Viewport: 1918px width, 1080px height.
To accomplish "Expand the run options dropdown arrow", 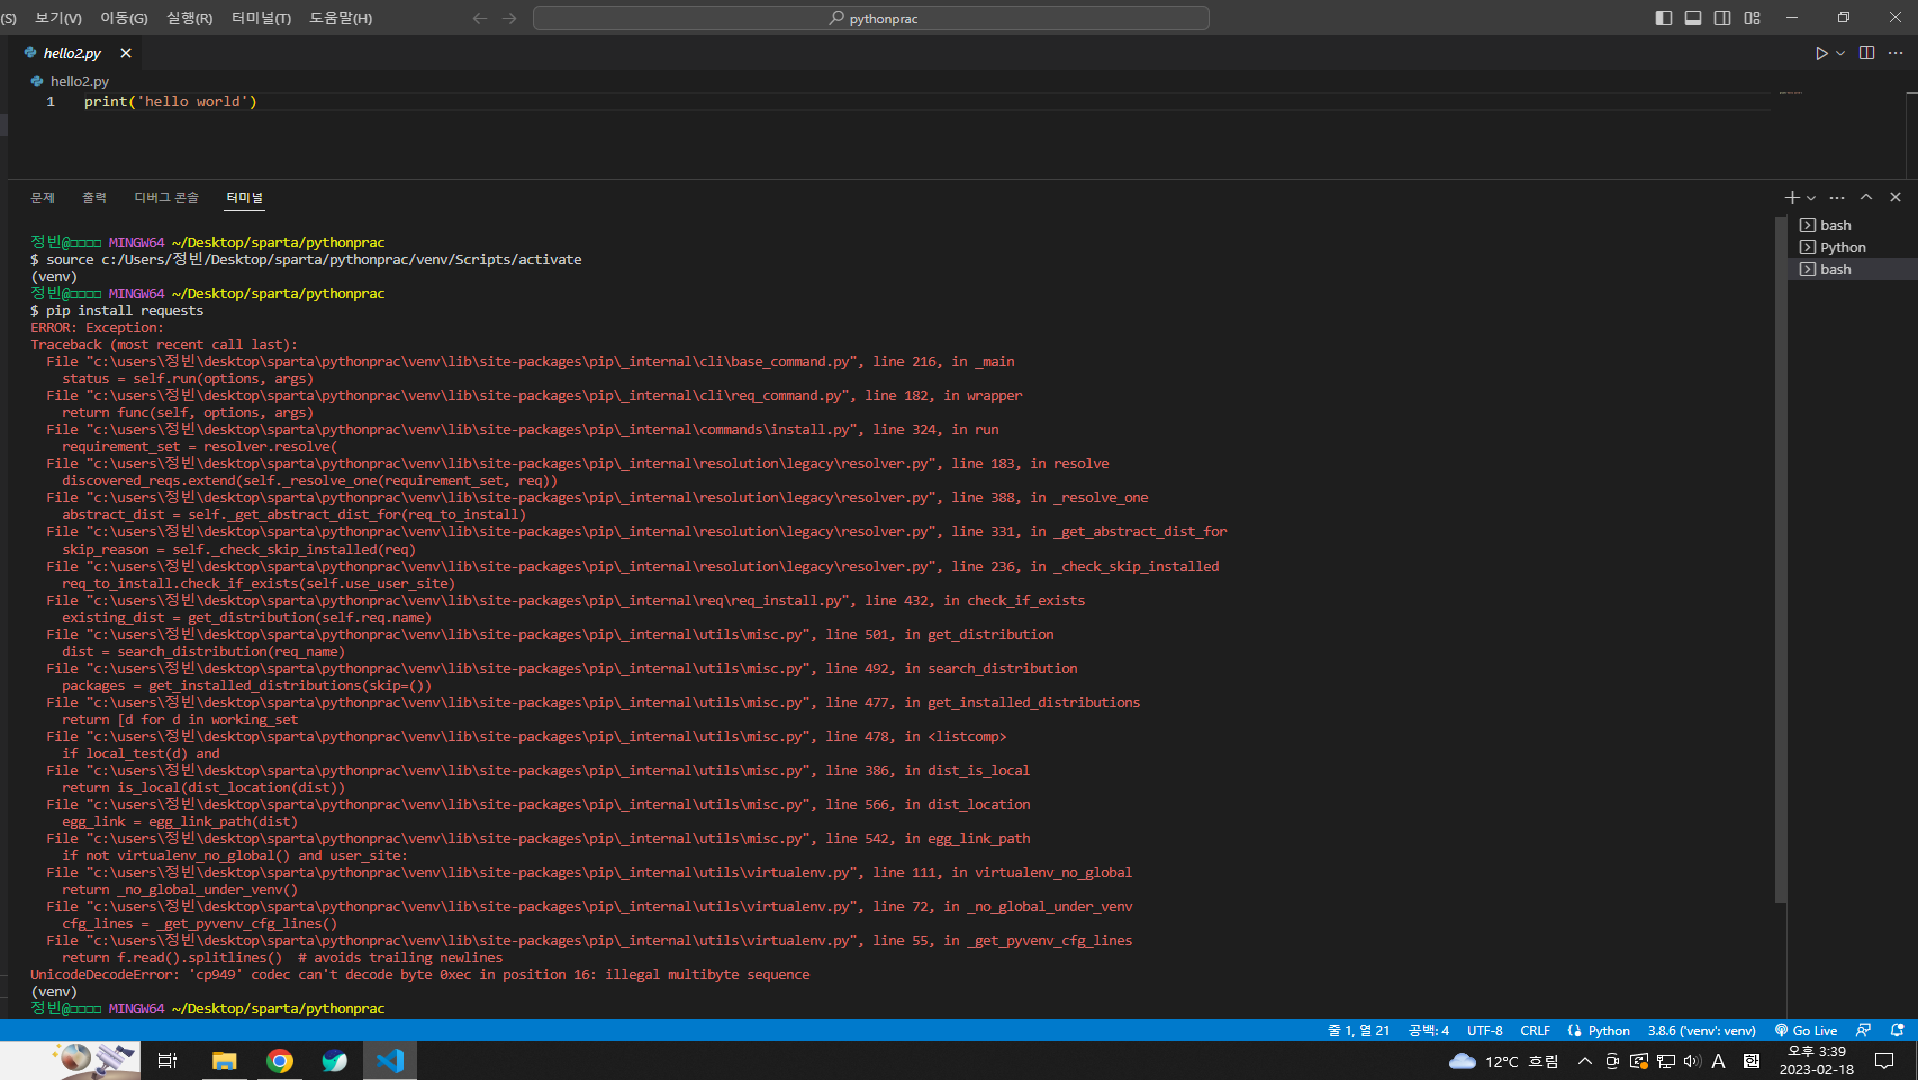I will tap(1840, 53).
